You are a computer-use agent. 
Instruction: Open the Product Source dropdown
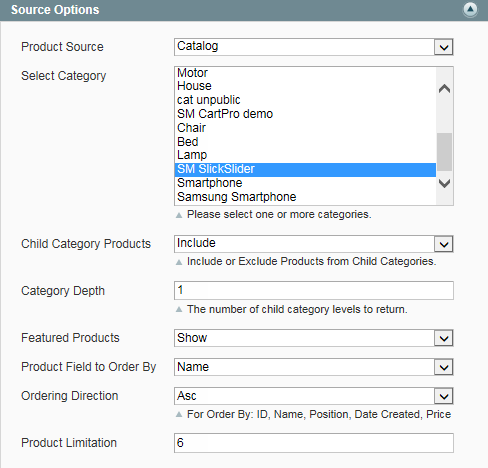(313, 47)
